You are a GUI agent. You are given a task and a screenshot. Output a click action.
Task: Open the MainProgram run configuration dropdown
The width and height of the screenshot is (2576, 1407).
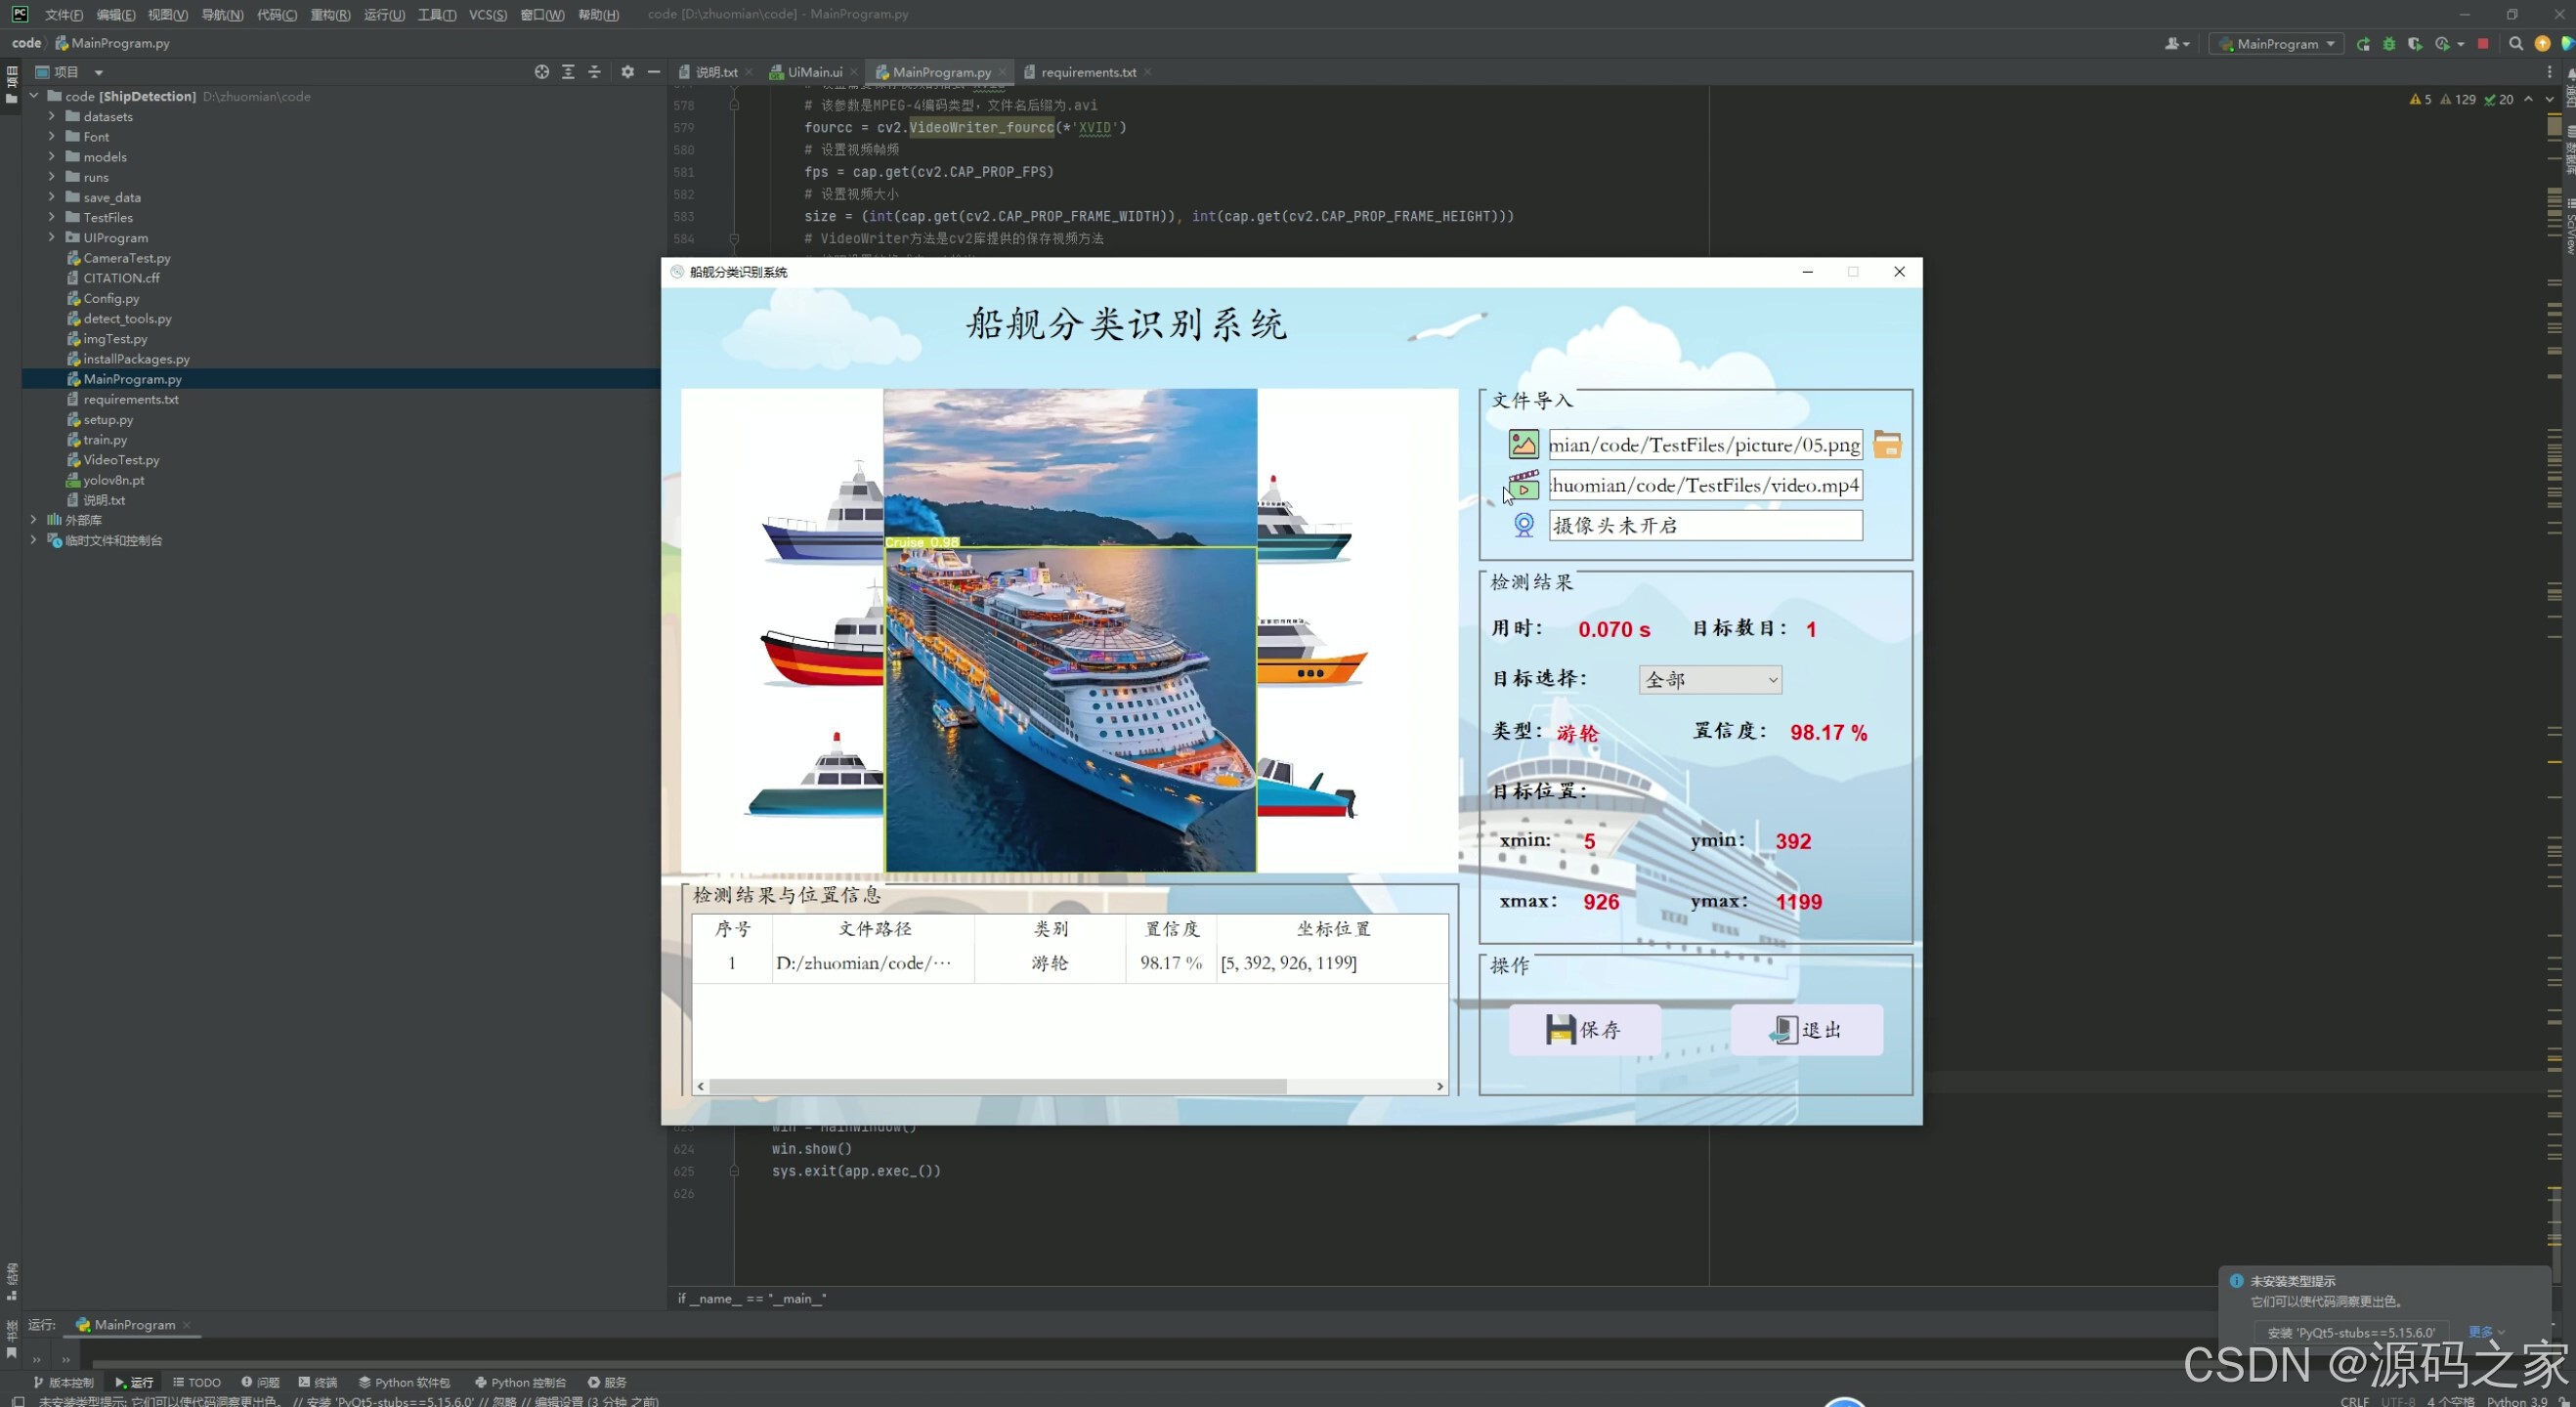point(2276,44)
